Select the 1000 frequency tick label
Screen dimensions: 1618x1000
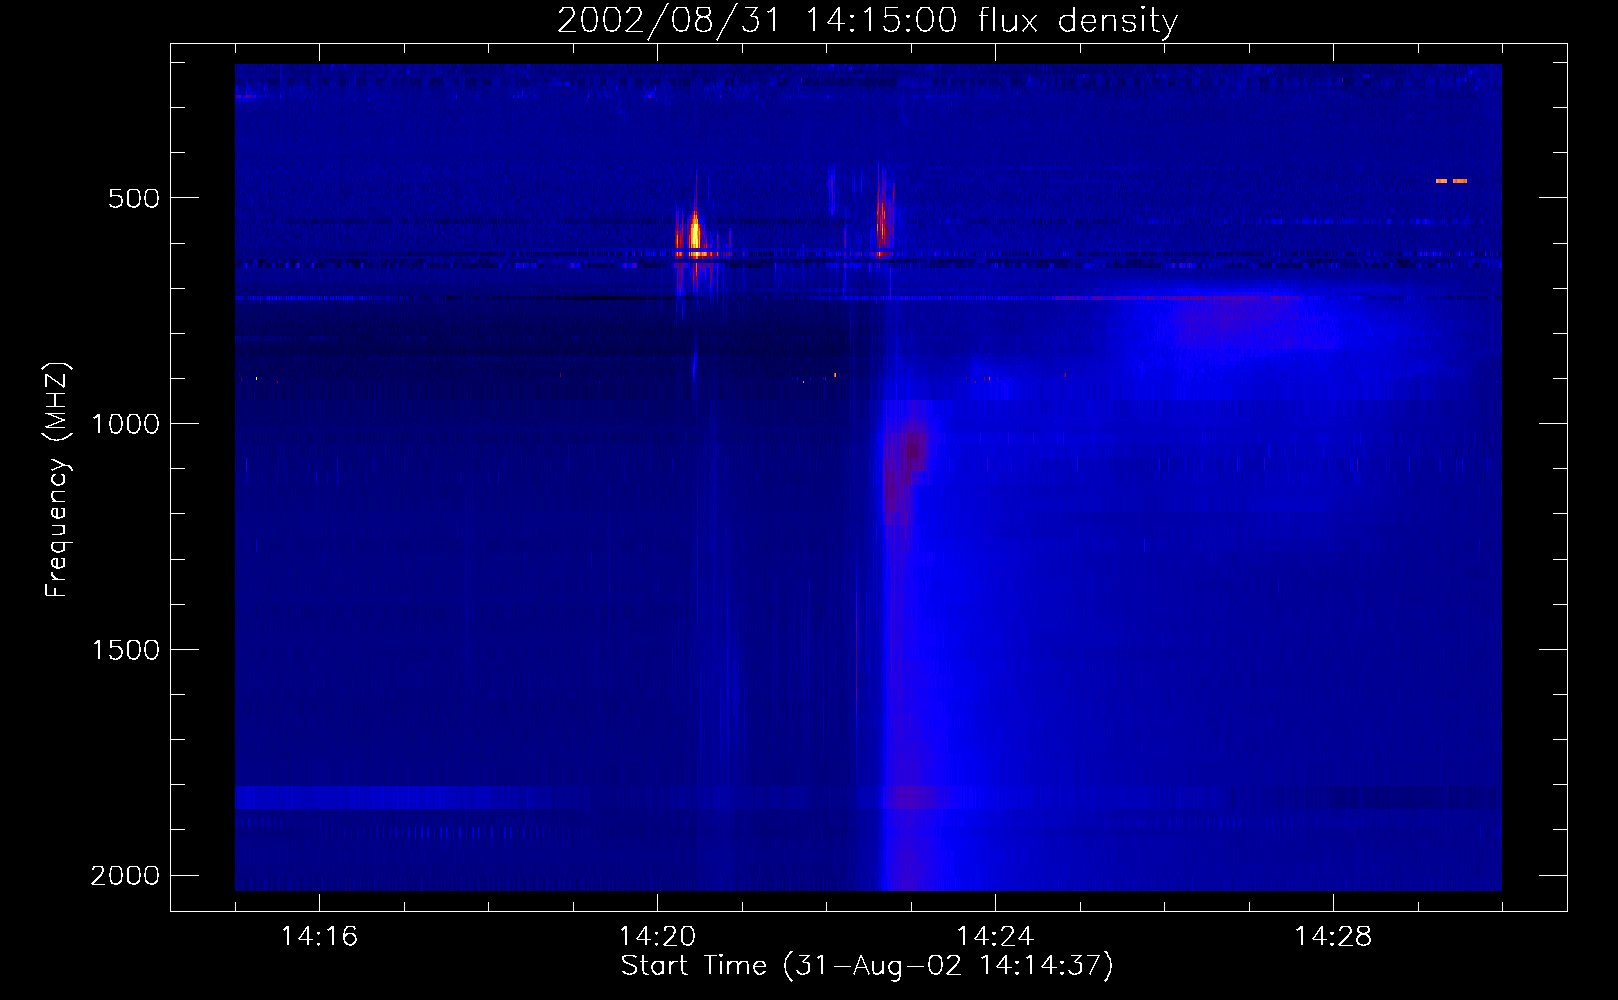(125, 424)
